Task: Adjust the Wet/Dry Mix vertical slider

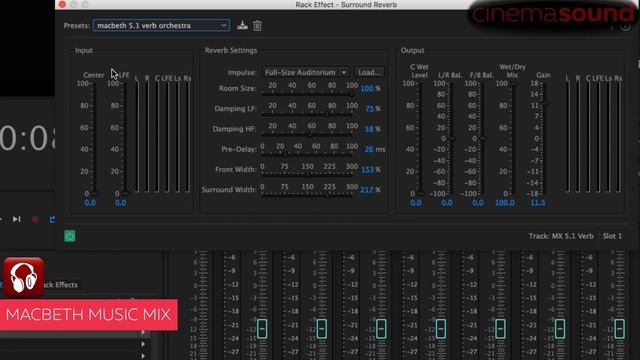Action: pyautogui.click(x=513, y=138)
